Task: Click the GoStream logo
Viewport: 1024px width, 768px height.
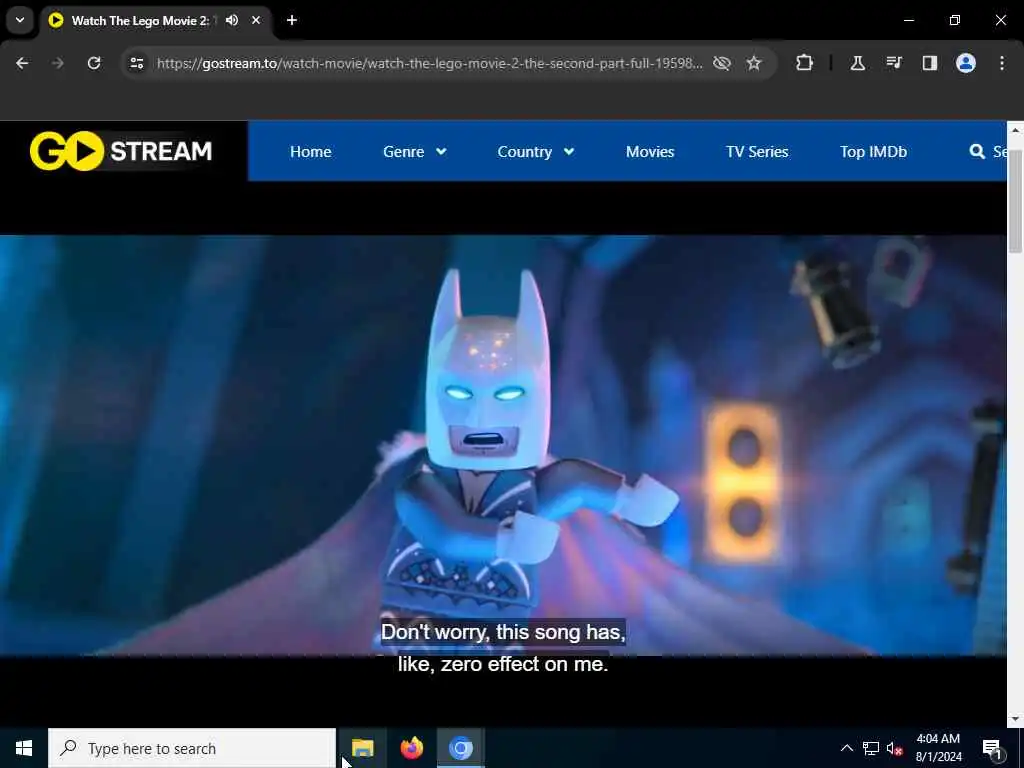Action: [x=121, y=151]
